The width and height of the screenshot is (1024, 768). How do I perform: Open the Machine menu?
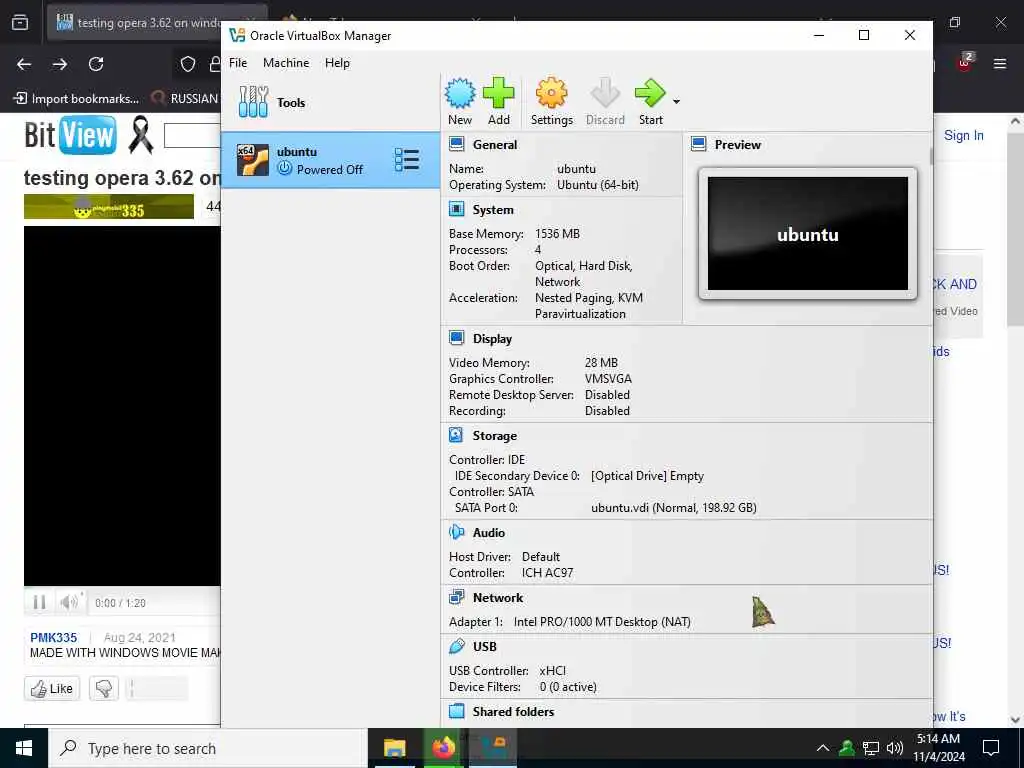point(286,63)
